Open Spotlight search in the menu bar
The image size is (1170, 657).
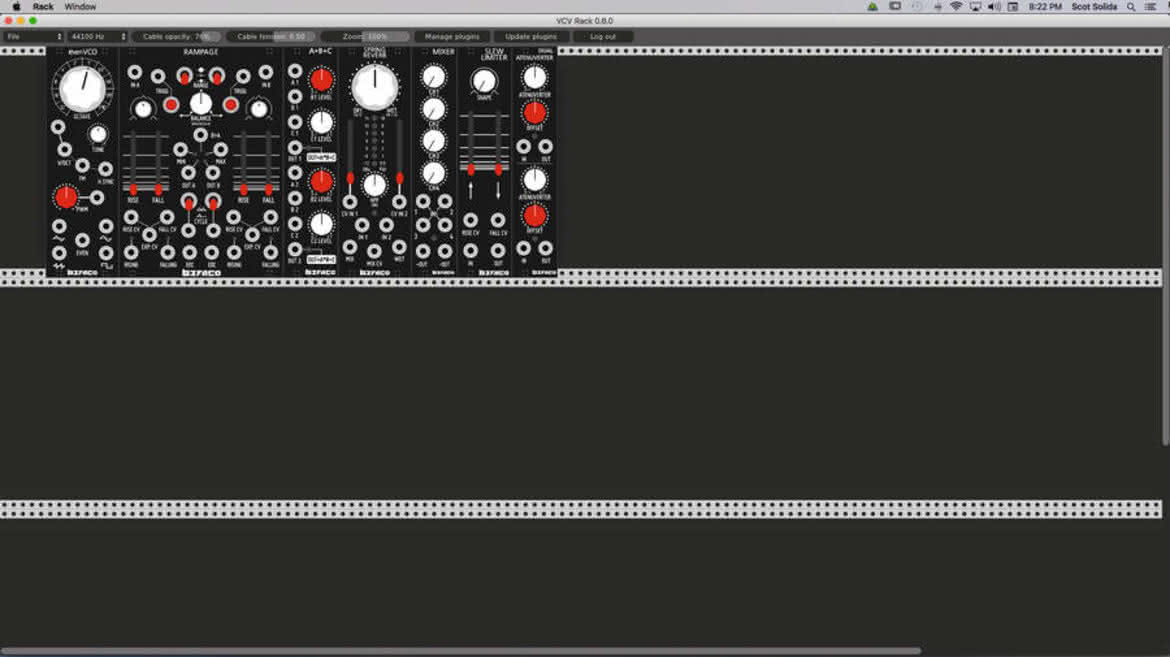click(x=1131, y=7)
